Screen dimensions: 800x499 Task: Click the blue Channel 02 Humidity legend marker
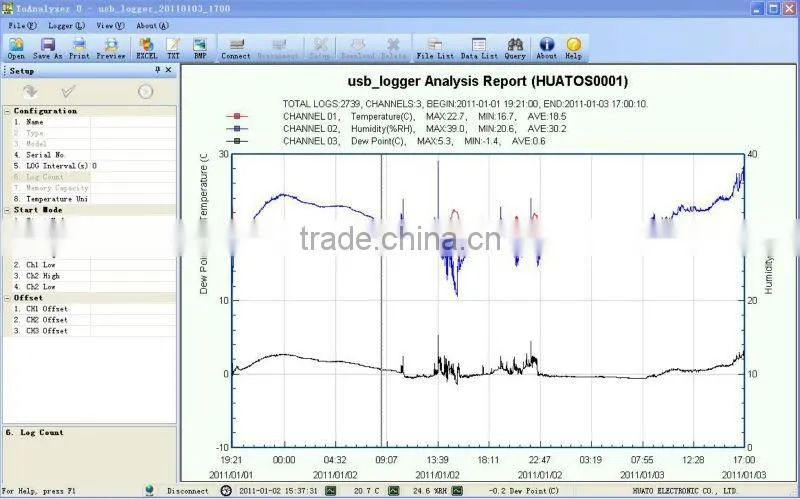click(x=237, y=129)
